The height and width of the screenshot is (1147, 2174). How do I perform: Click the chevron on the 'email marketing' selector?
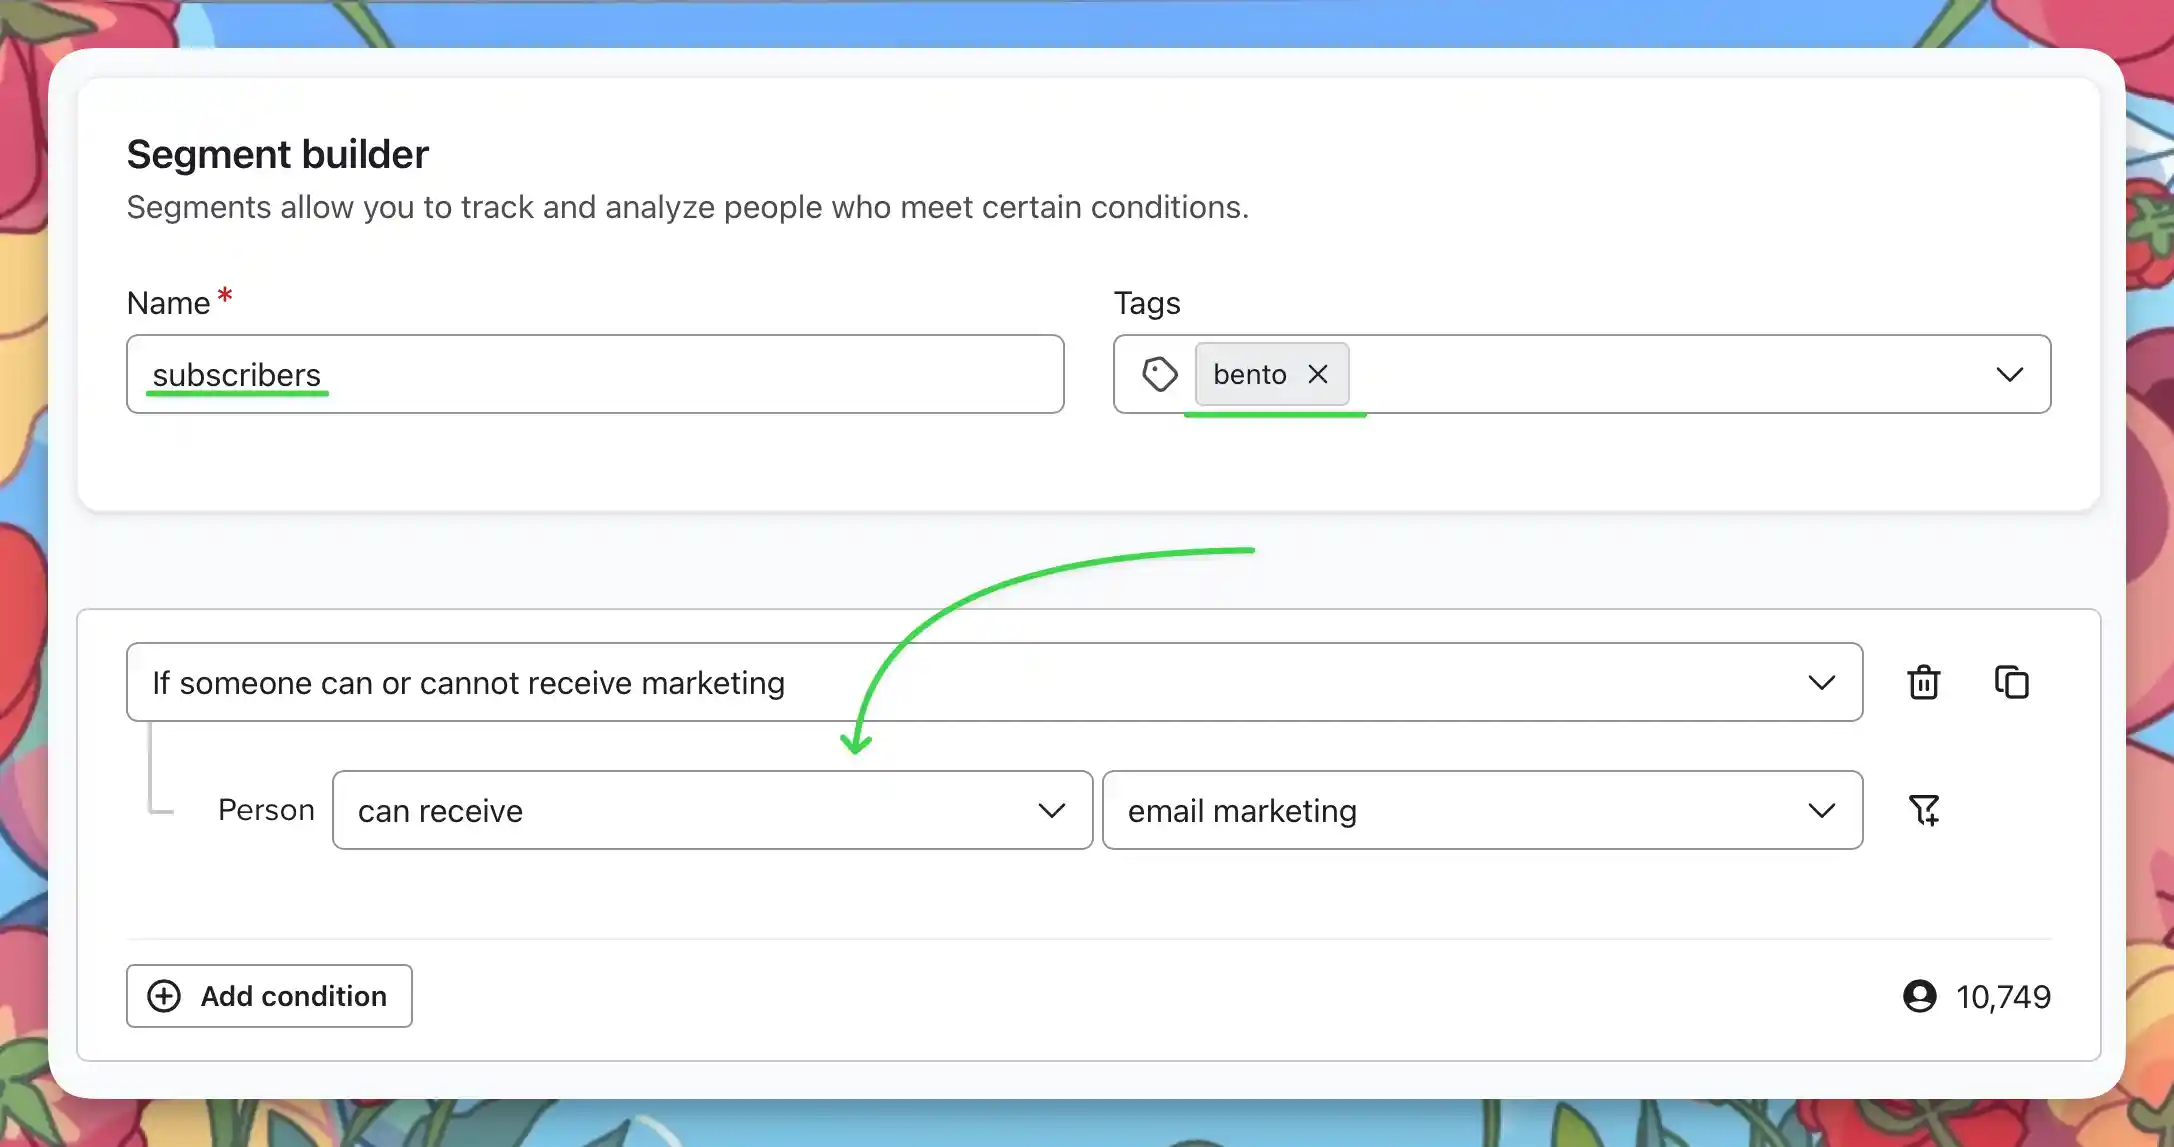click(x=1822, y=810)
